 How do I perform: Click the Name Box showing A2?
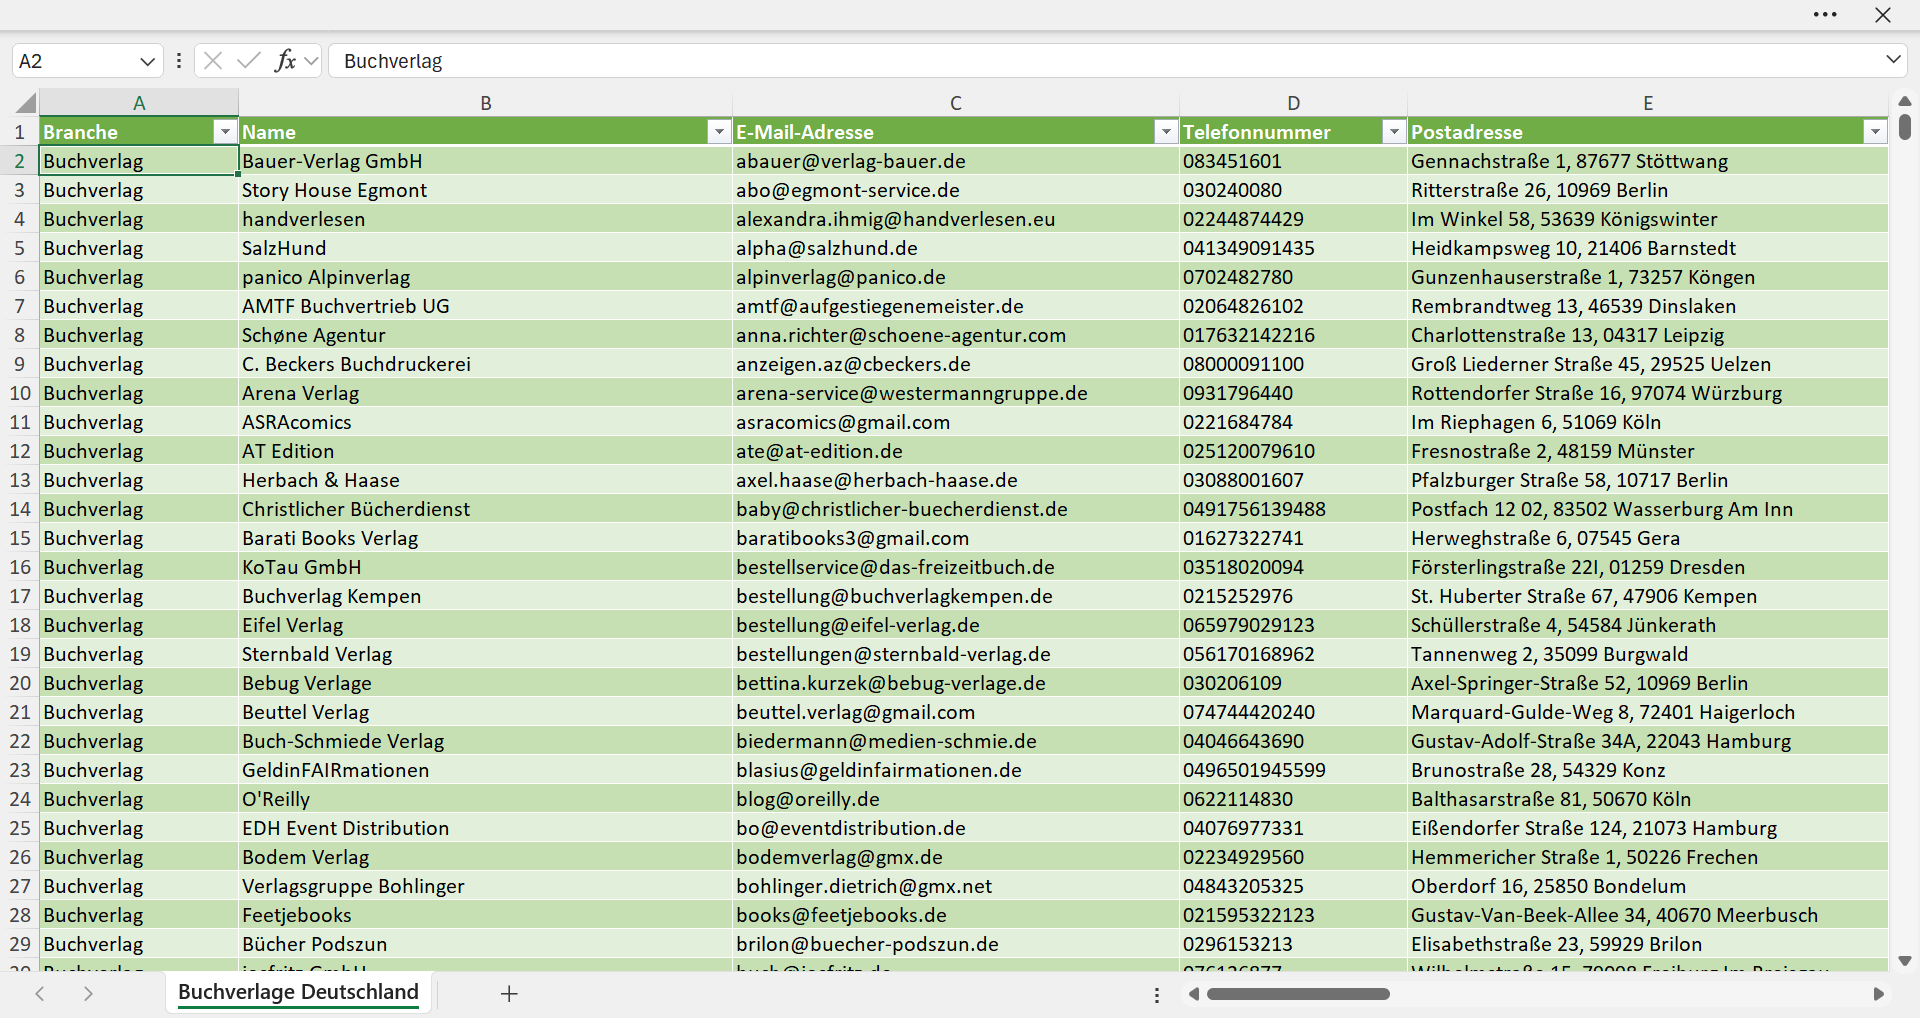point(74,61)
